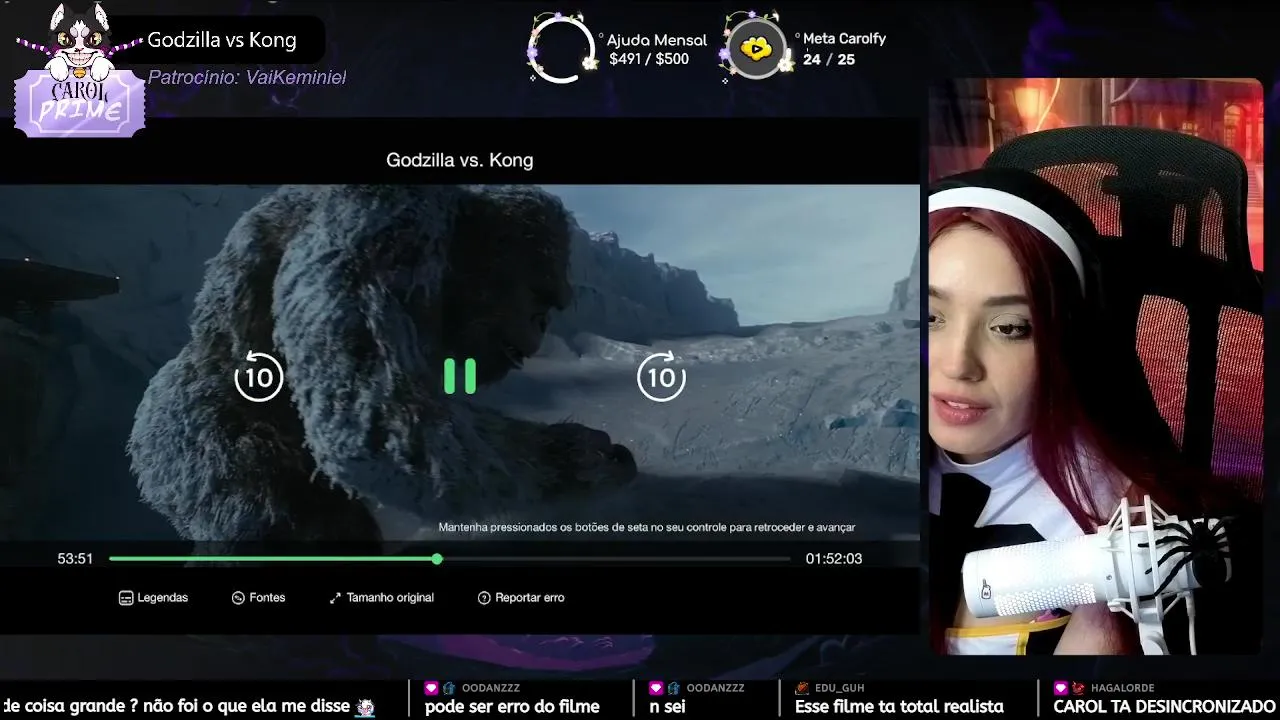Click the green playback position knob
This screenshot has width=1280, height=720.
tap(437, 559)
